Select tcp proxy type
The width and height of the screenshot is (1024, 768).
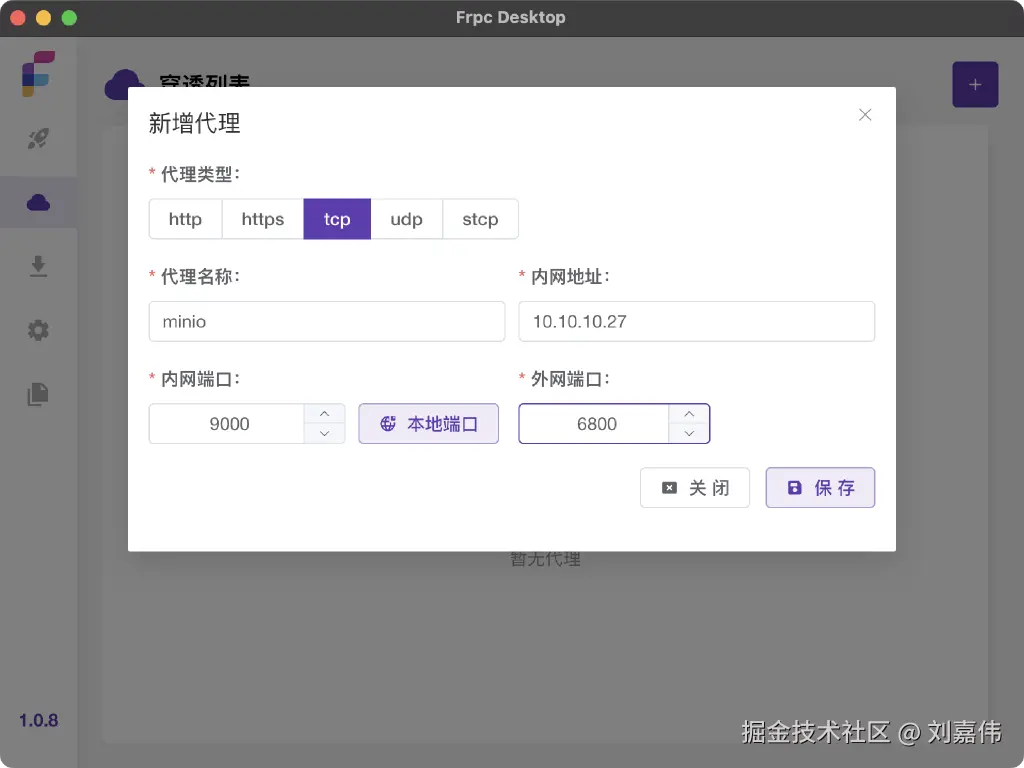337,219
